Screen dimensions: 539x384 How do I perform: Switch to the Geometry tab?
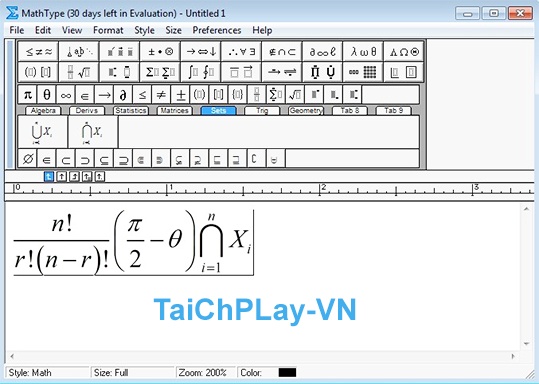(x=306, y=110)
